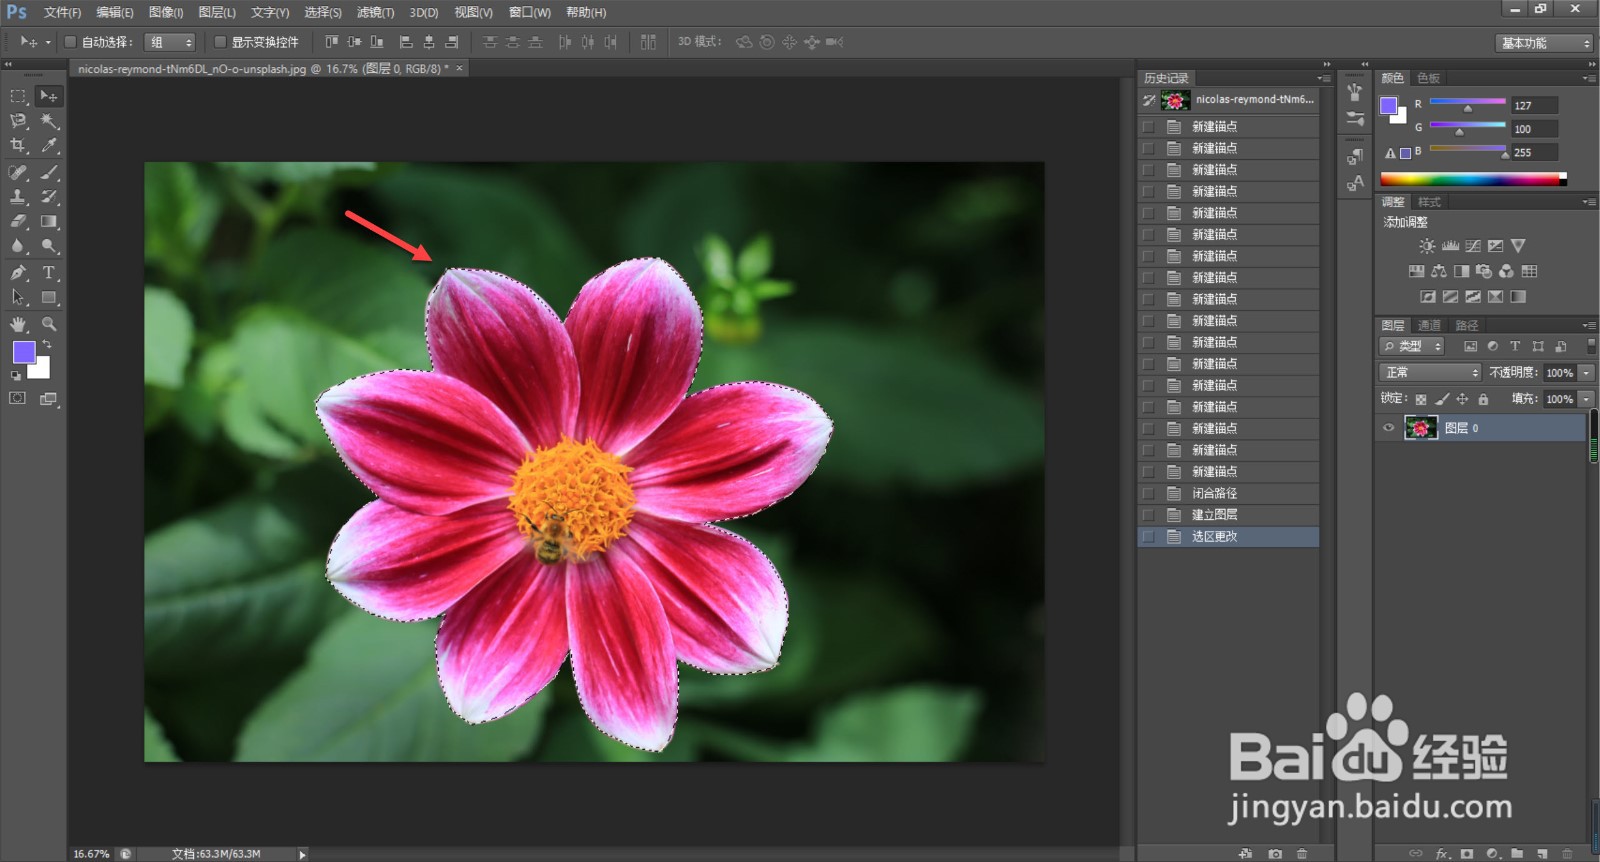
Task: Select the Blur tool
Action: pos(18,246)
